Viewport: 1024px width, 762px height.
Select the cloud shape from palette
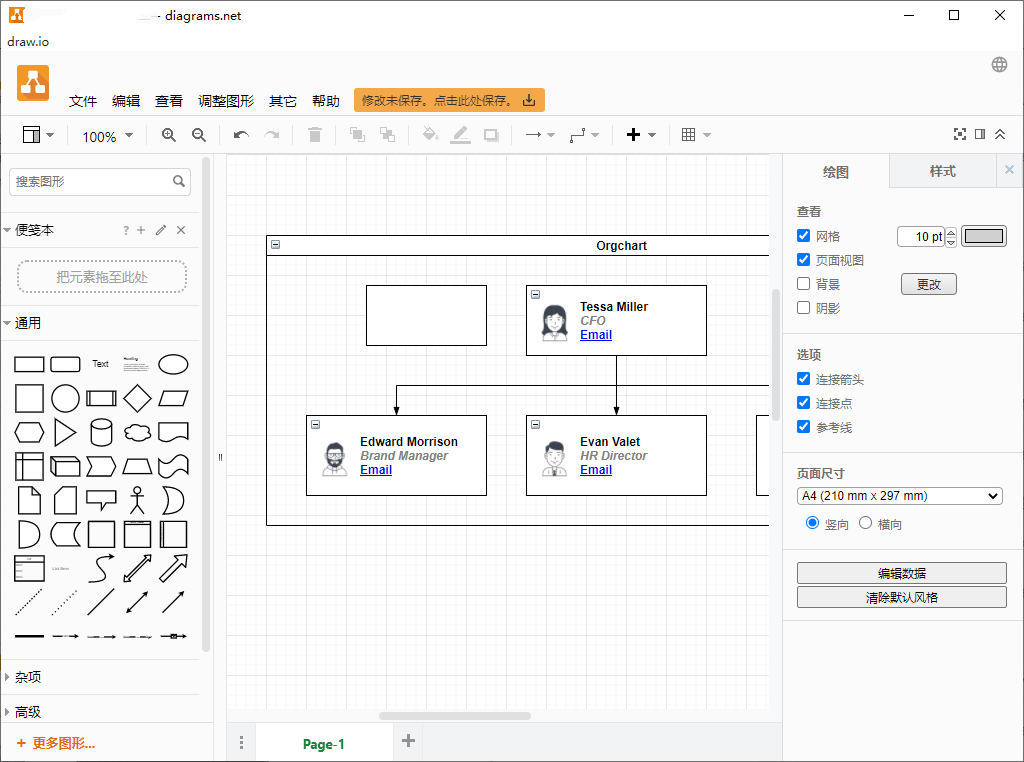click(137, 432)
